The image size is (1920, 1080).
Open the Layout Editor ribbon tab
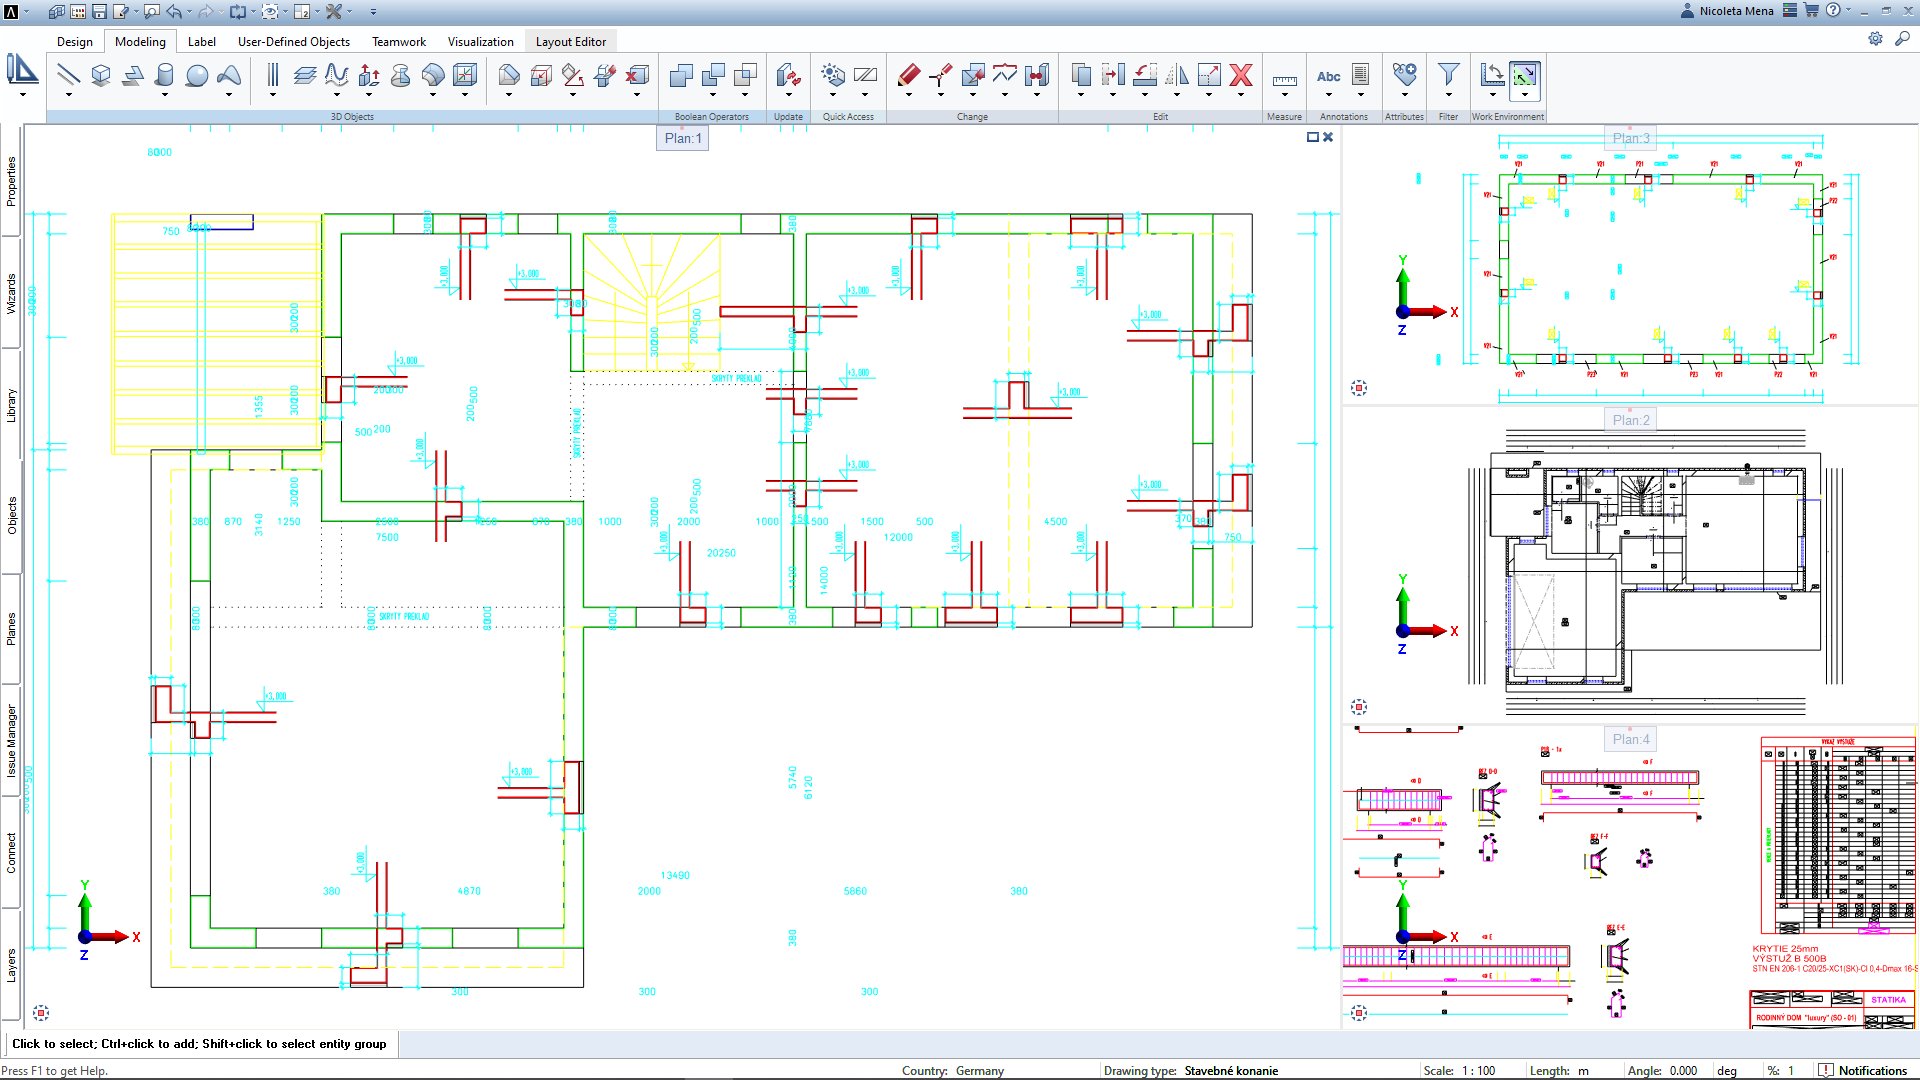570,42
